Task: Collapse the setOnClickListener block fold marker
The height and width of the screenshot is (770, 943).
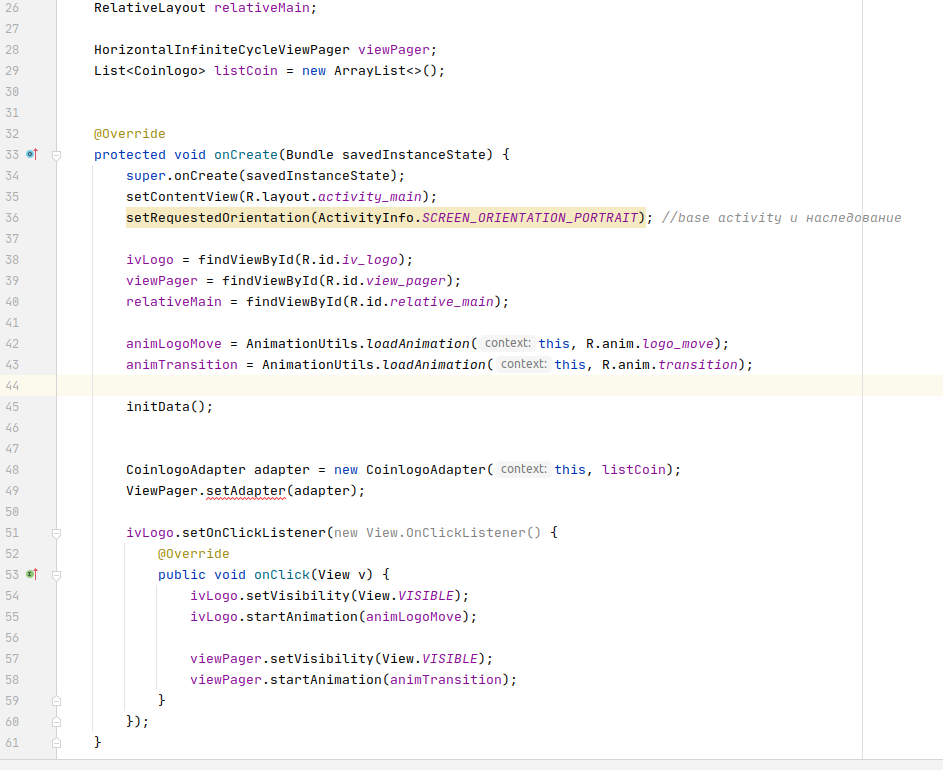Action: tap(57, 533)
